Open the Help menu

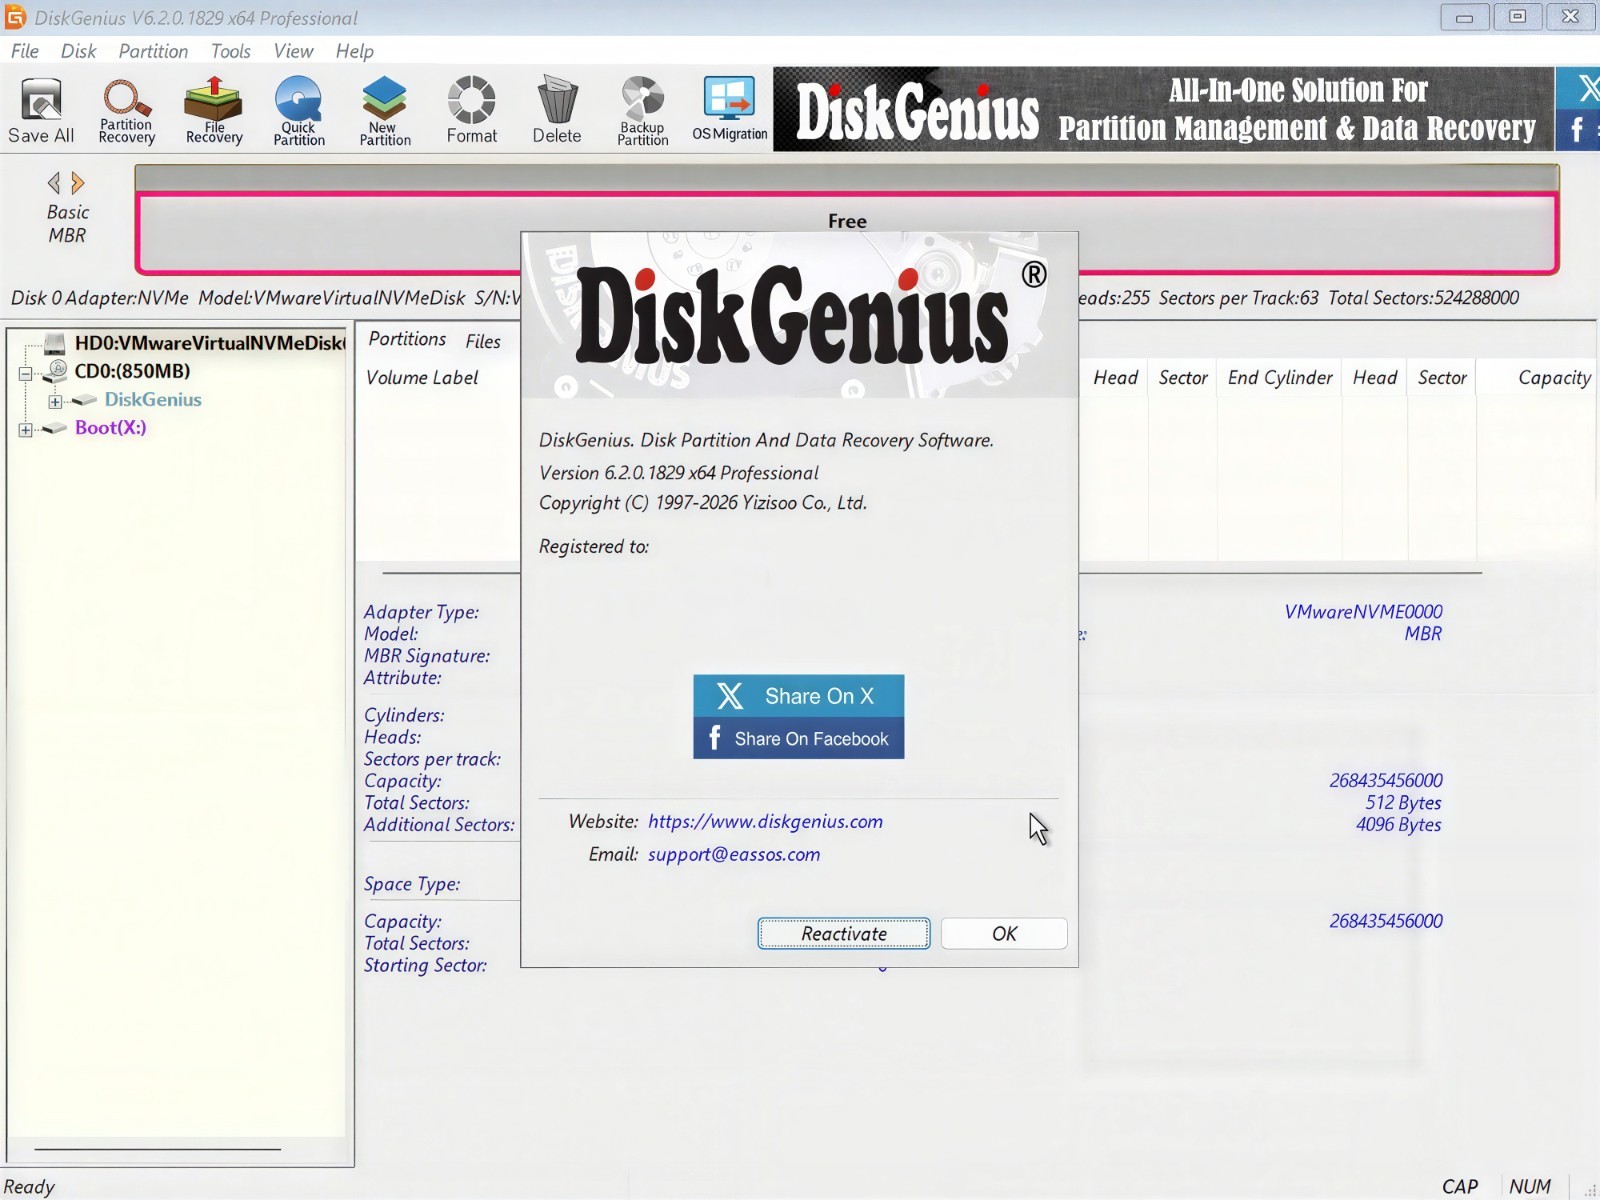click(354, 51)
